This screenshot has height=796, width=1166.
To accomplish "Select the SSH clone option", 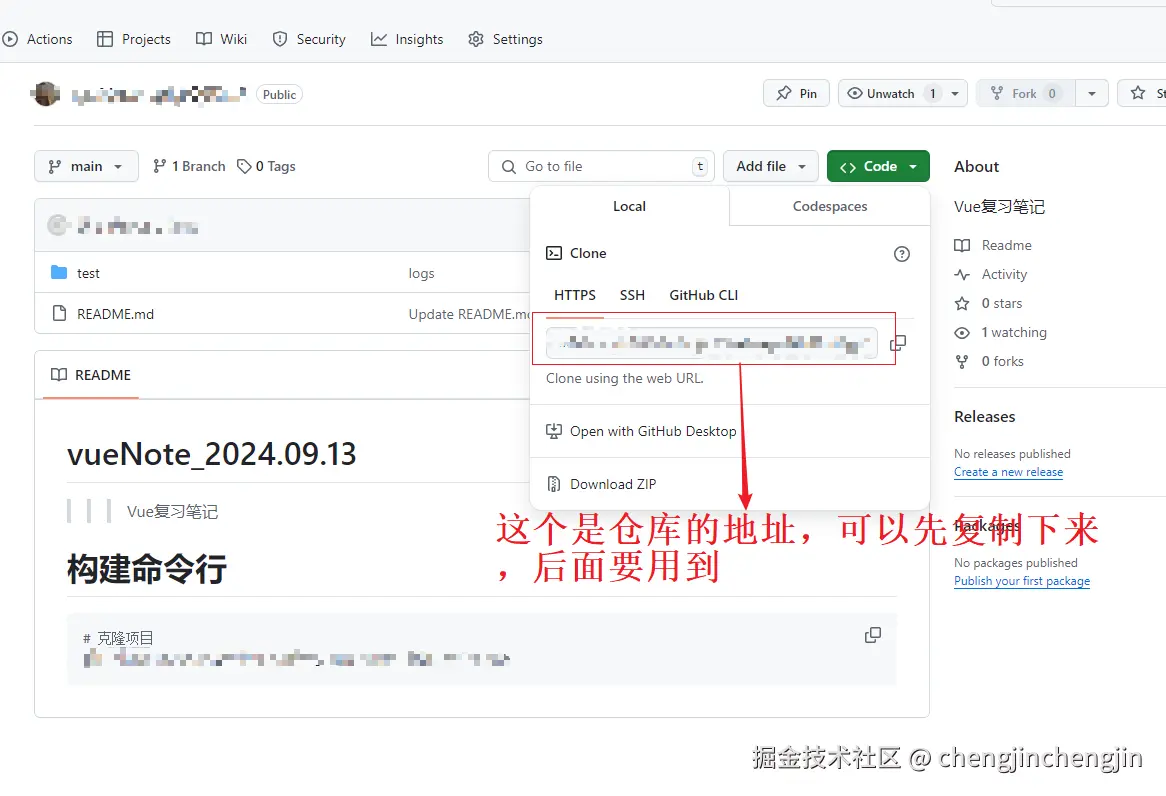I will (x=632, y=295).
